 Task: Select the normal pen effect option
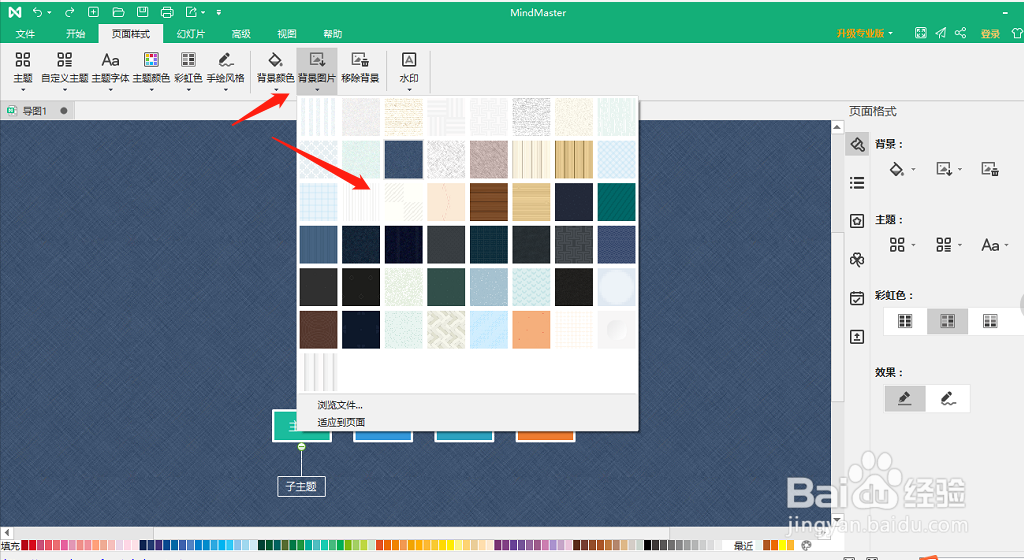[x=904, y=398]
